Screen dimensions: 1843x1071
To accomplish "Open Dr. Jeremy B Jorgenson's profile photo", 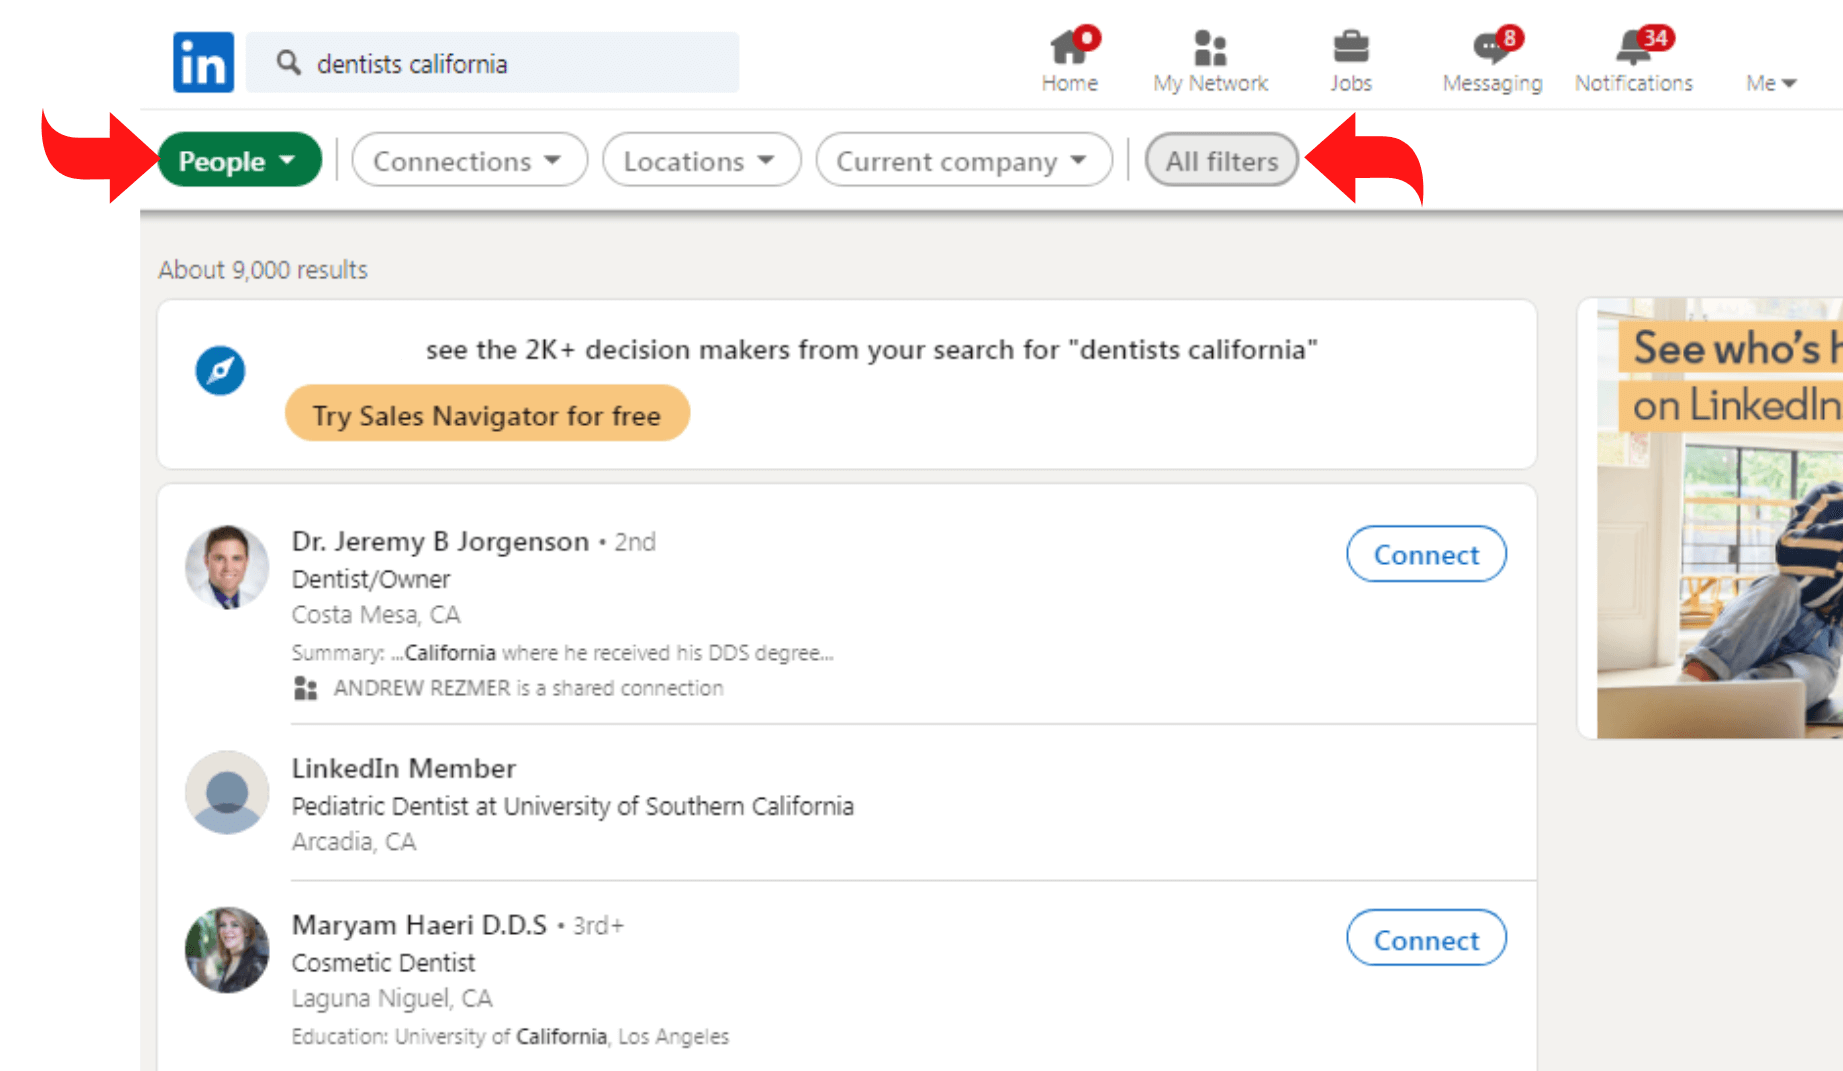I will tap(227, 567).
